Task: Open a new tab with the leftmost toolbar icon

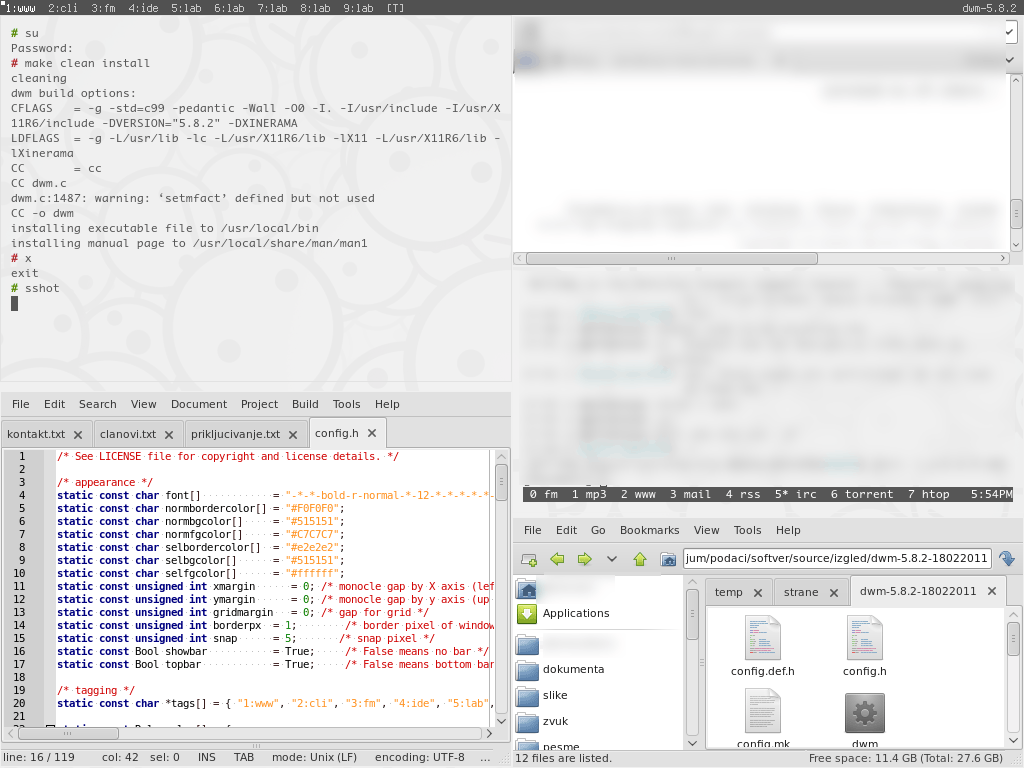Action: tap(527, 559)
